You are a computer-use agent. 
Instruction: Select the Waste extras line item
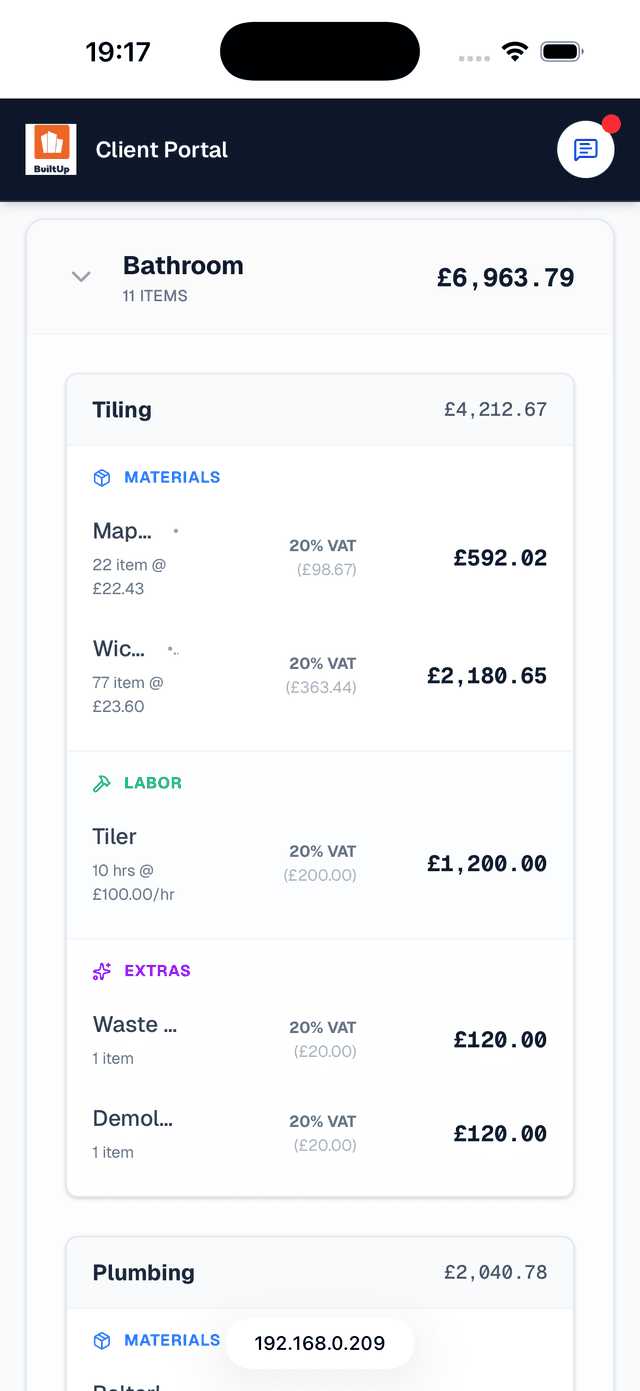pos(135,1025)
